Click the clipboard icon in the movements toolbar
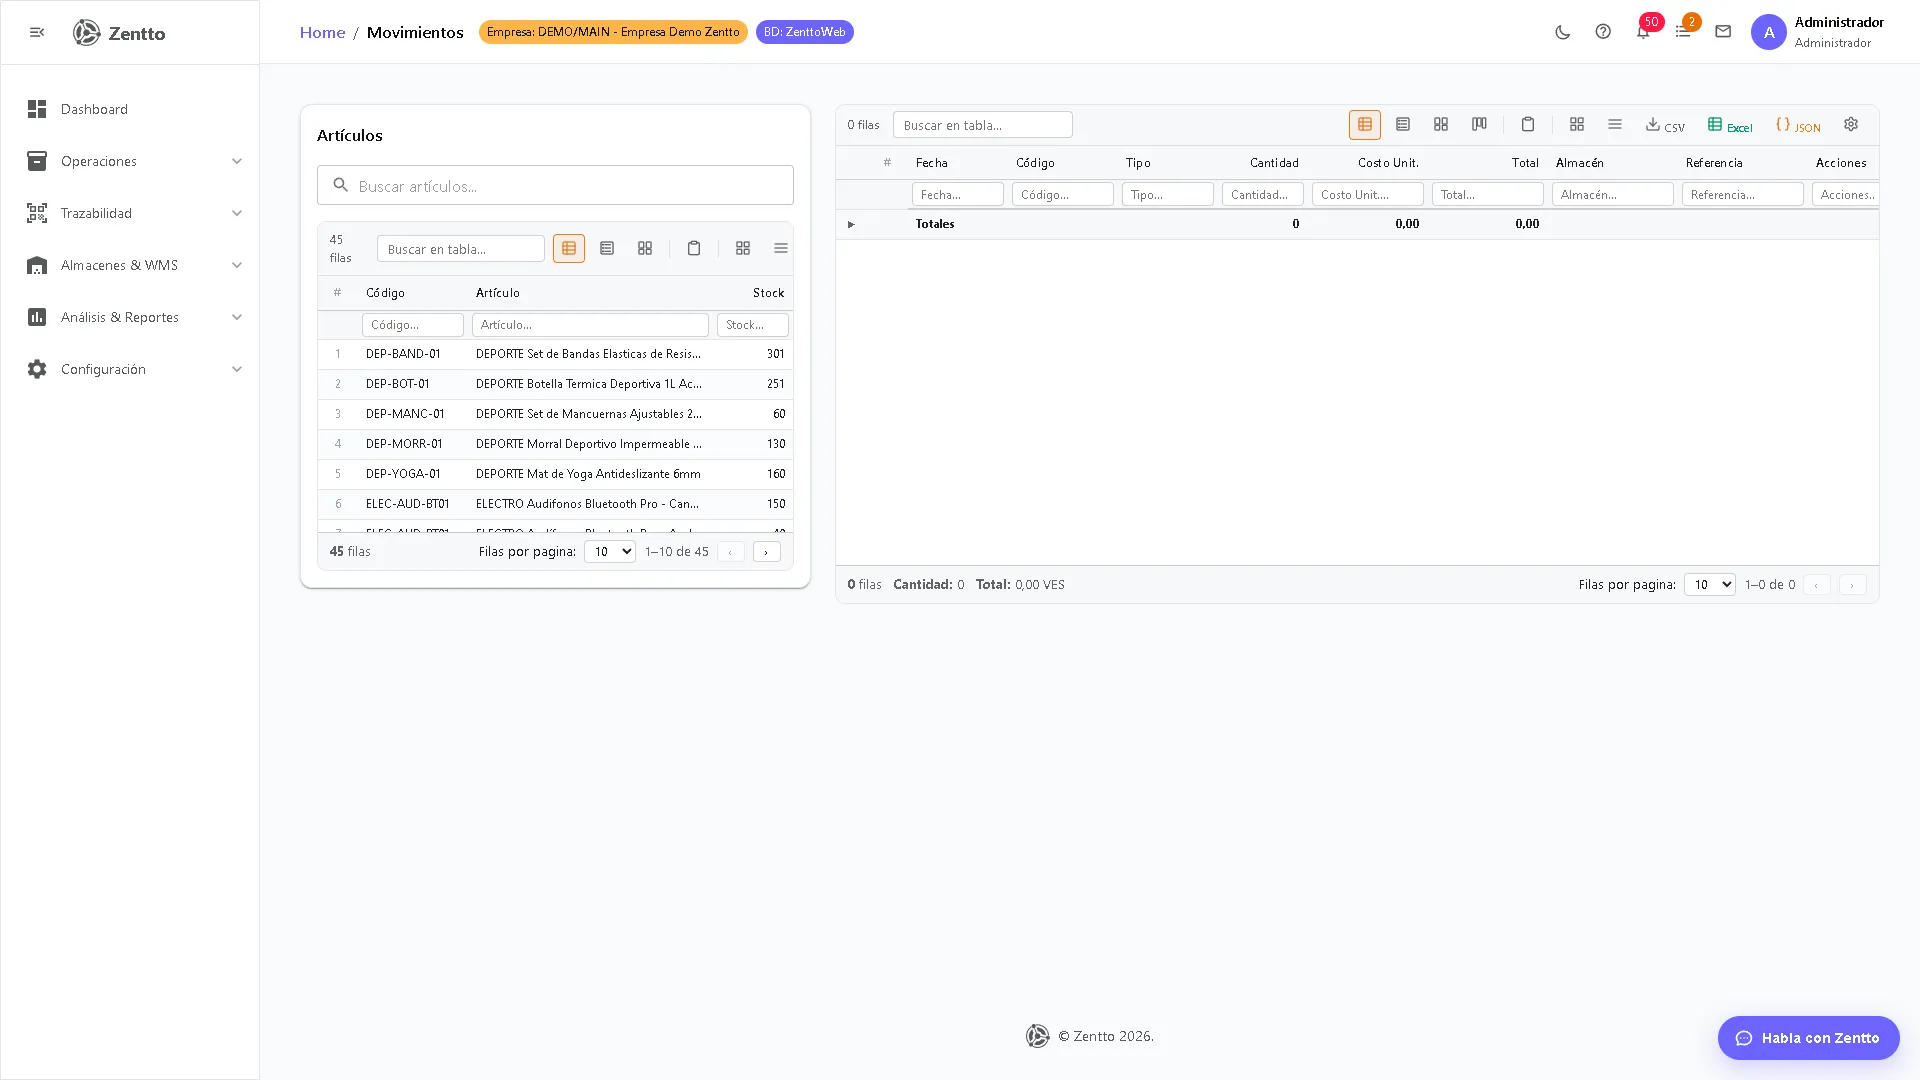Viewport: 1920px width, 1080px height. click(x=1528, y=124)
